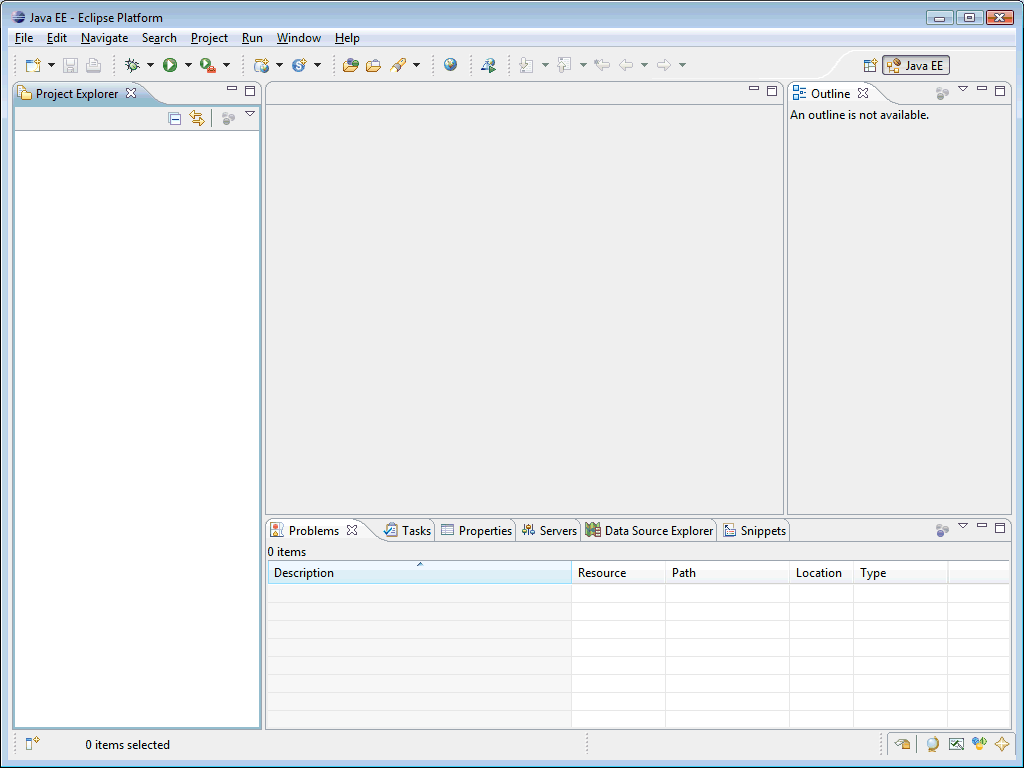Switch to the Properties tab

(x=477, y=530)
